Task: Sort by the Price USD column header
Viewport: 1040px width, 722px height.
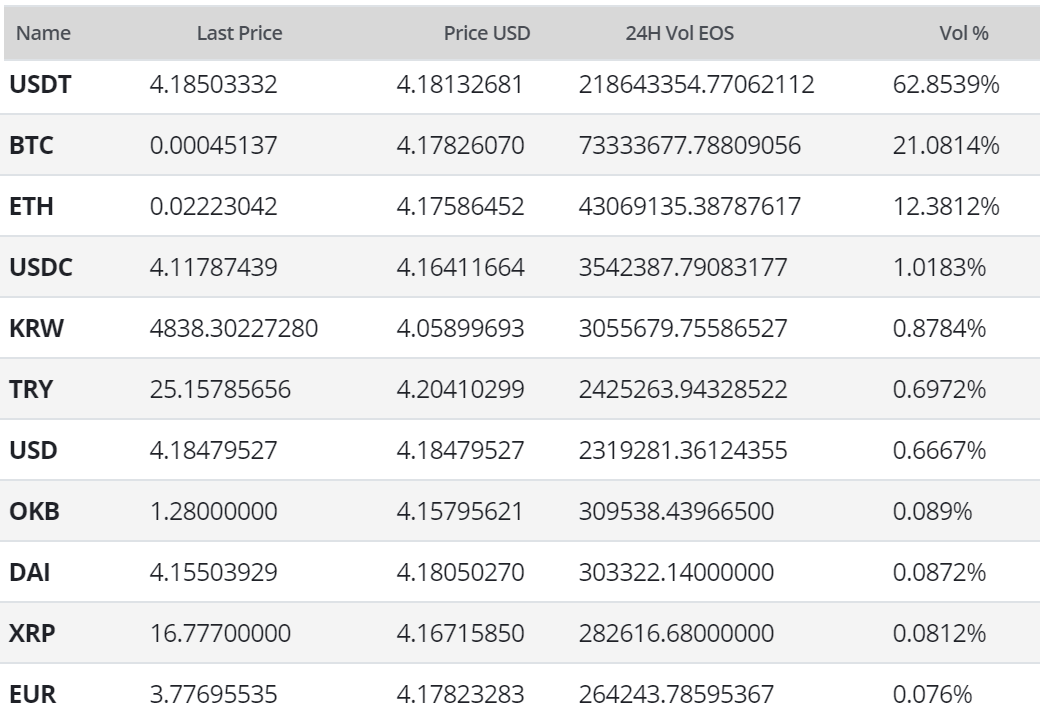Action: (x=487, y=33)
